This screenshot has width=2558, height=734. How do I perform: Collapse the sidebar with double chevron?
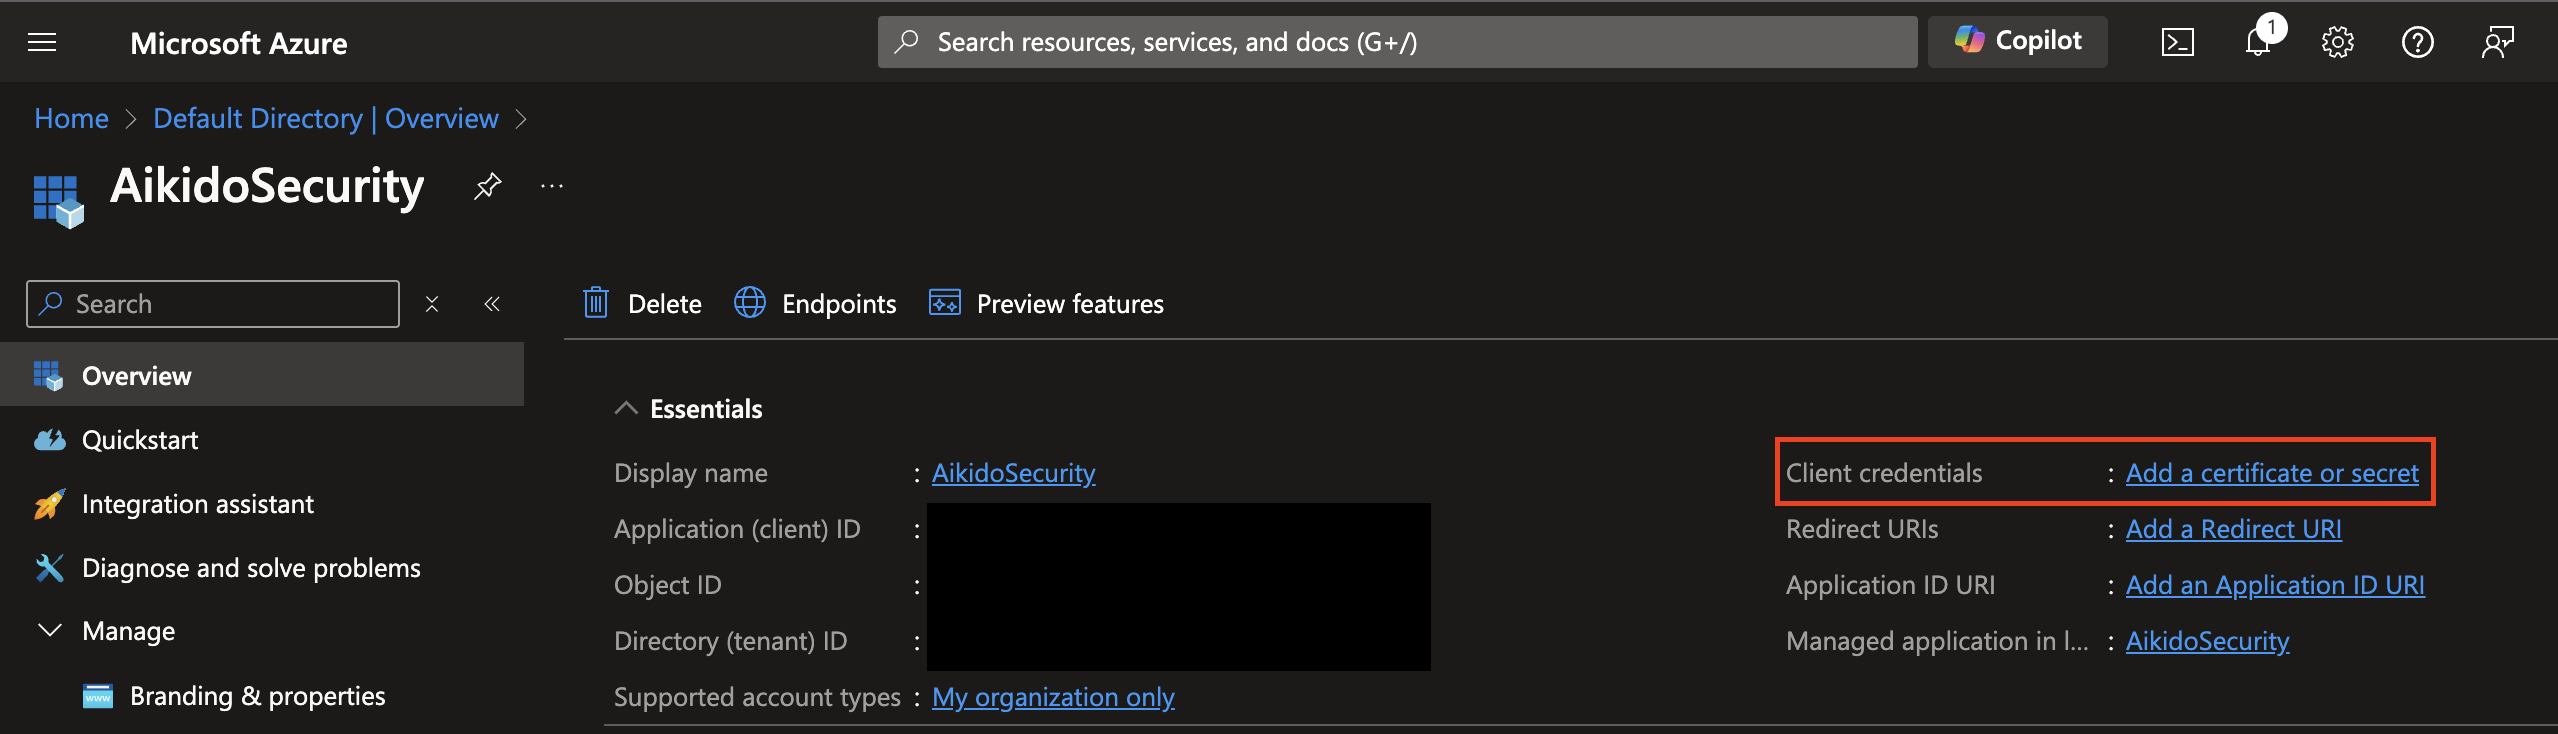492,304
